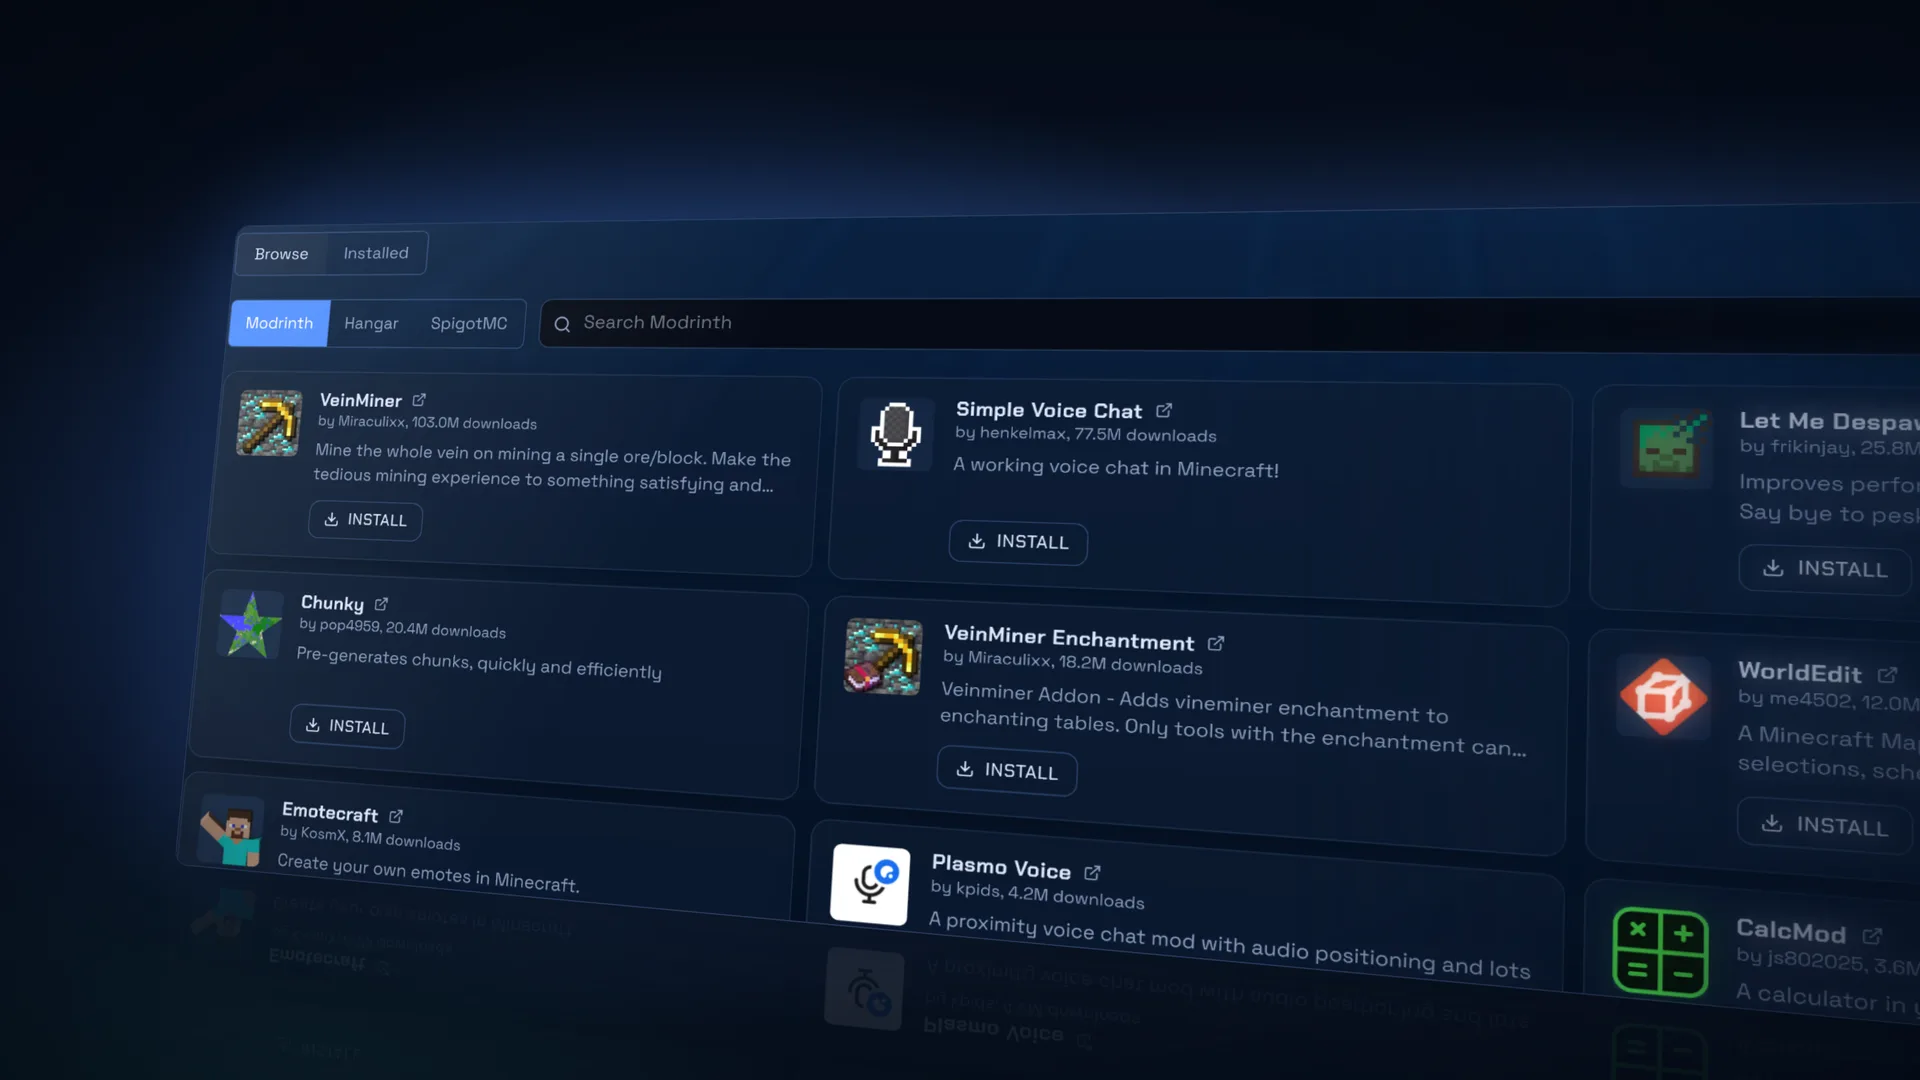Open VeinMiner external link icon
The height and width of the screenshot is (1080, 1920).
click(419, 400)
